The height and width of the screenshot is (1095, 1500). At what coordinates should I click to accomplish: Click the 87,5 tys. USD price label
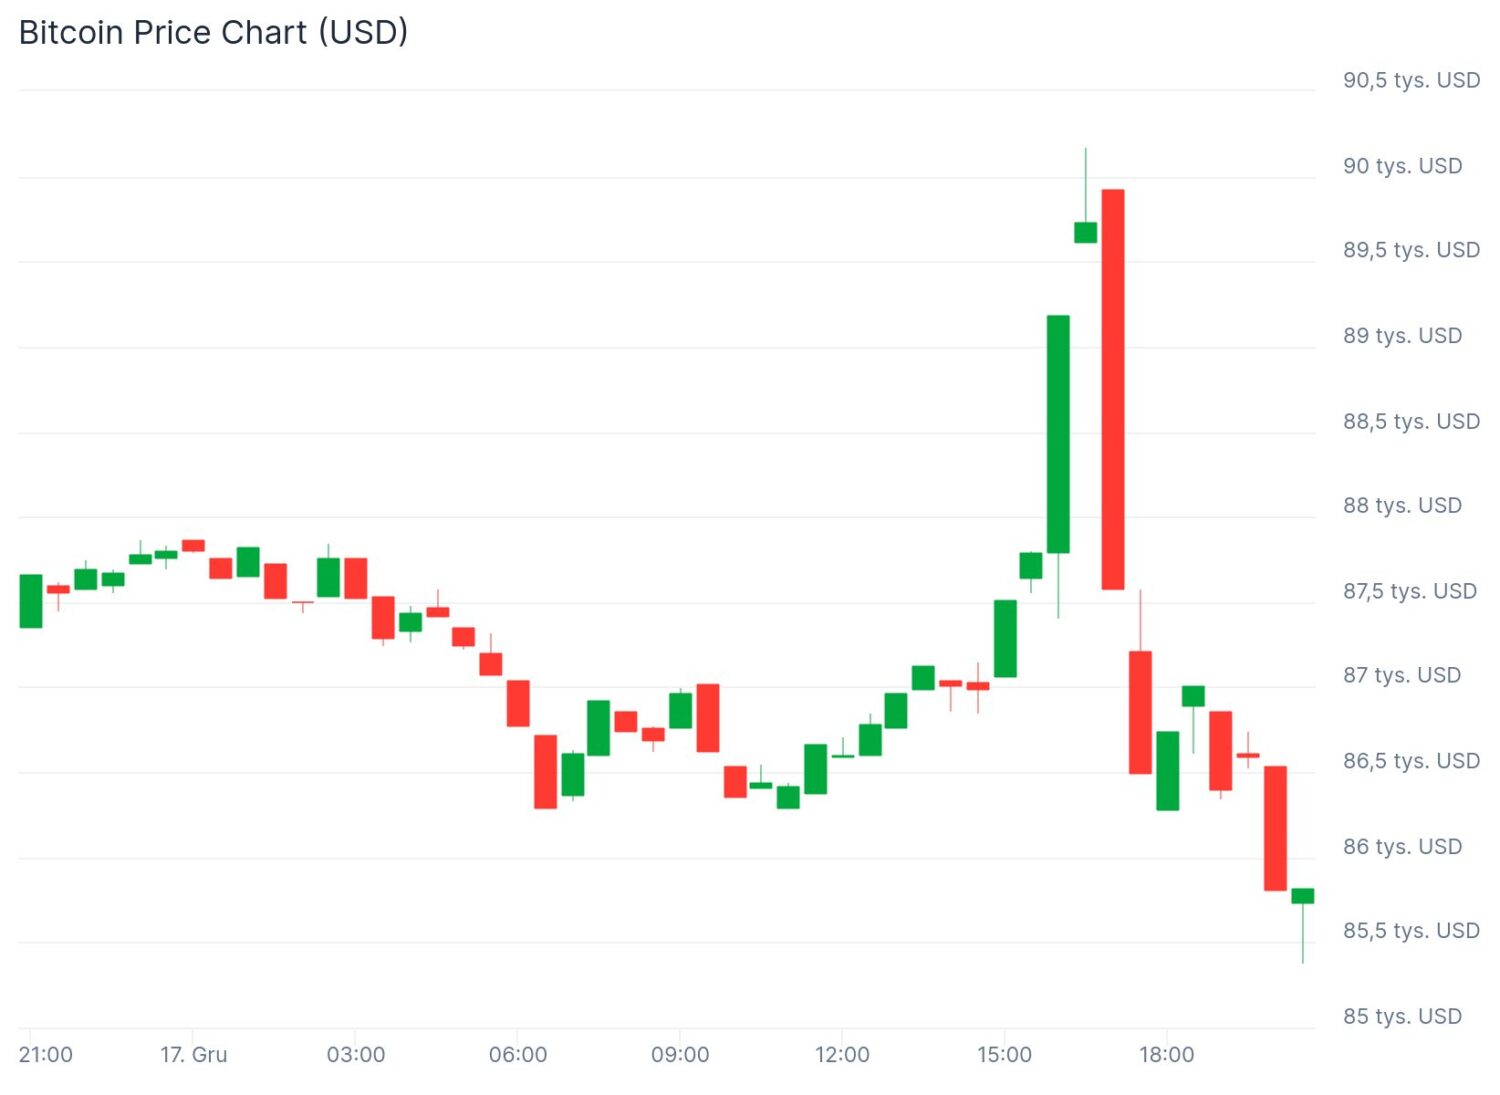coord(1410,591)
